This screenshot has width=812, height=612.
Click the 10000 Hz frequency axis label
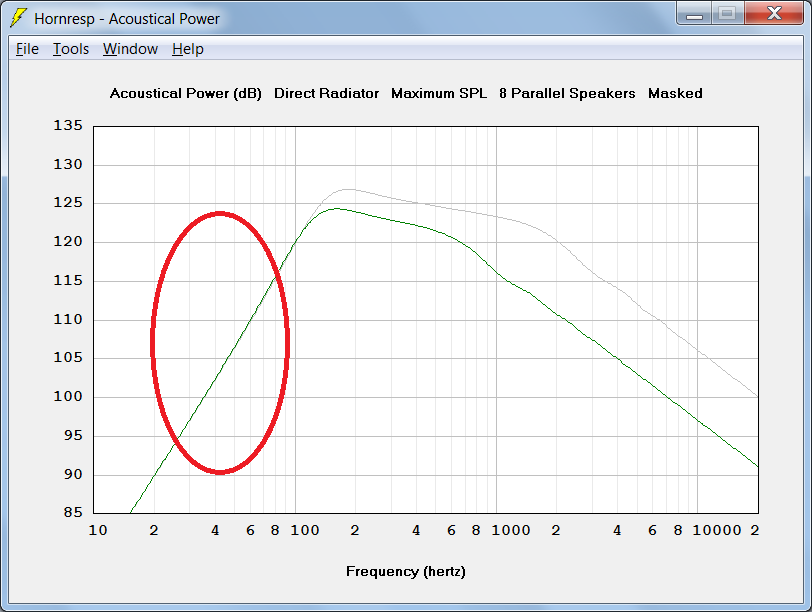[x=717, y=531]
